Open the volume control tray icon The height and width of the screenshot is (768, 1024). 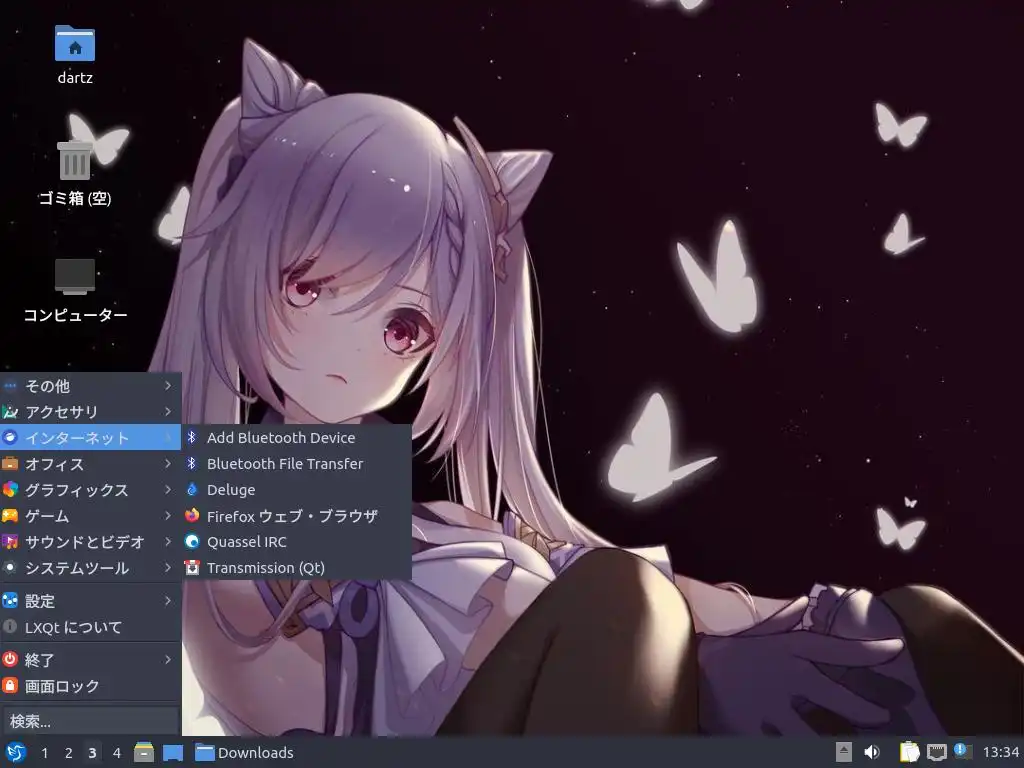[x=872, y=752]
